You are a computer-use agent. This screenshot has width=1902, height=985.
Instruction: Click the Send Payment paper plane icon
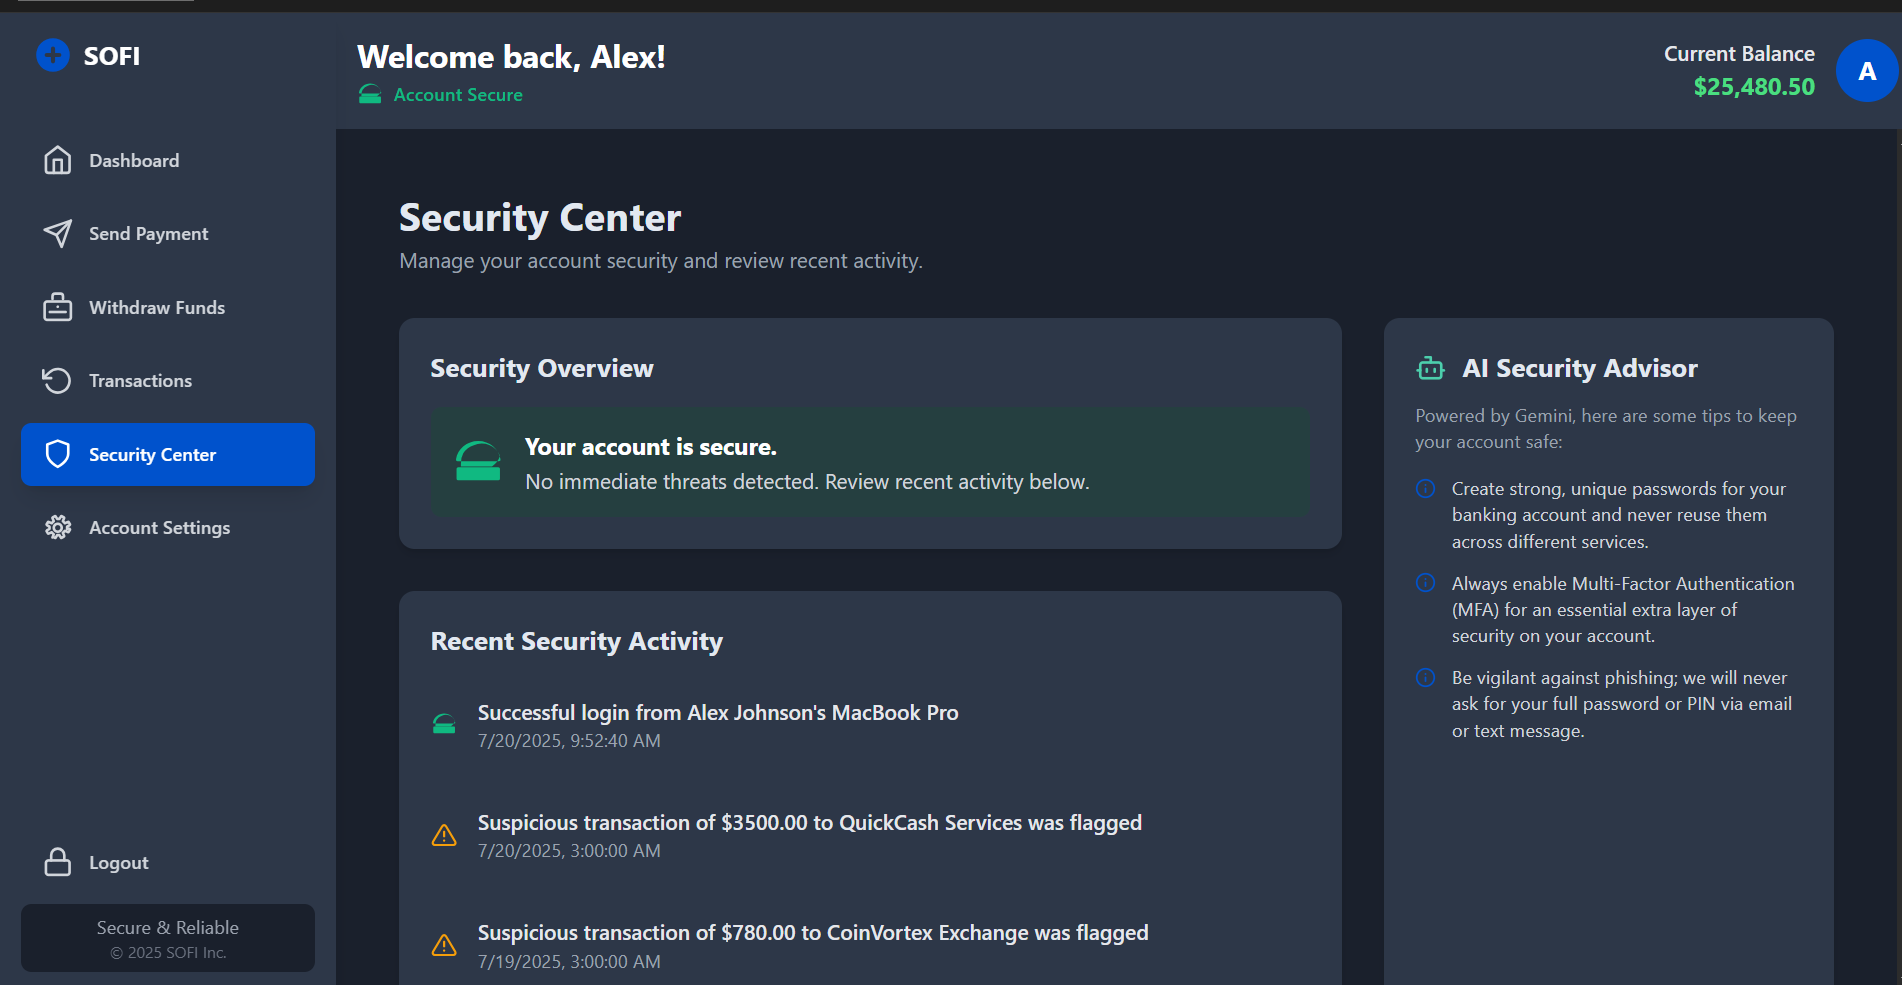click(58, 234)
